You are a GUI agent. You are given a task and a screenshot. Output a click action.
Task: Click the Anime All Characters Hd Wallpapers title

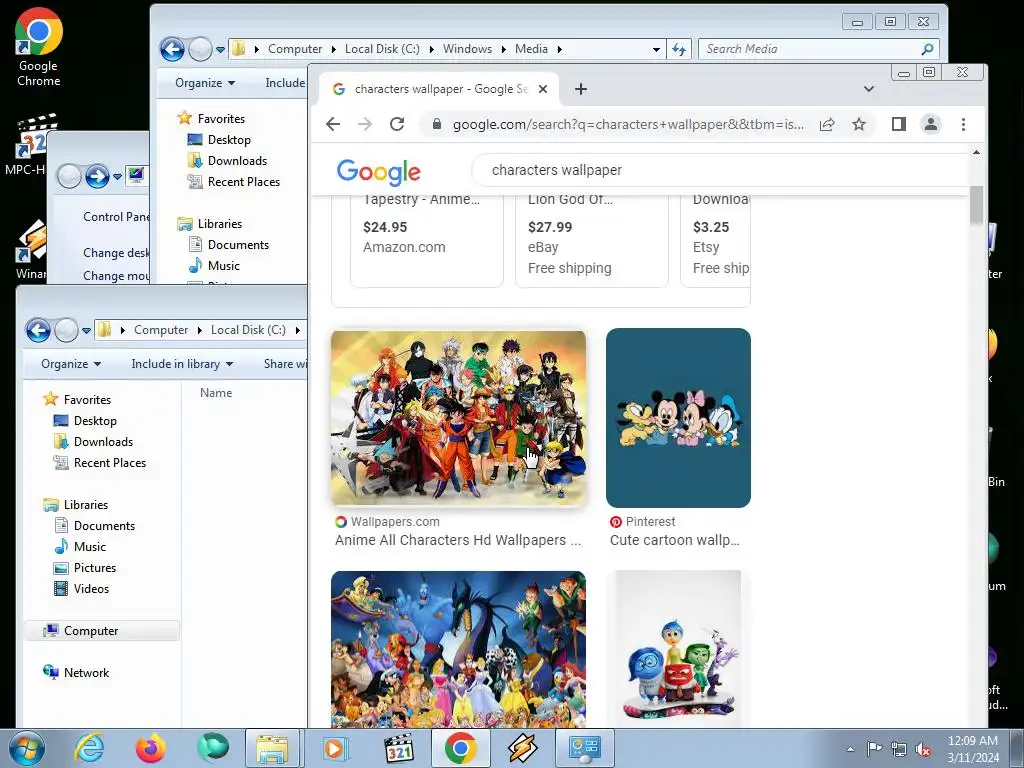[458, 540]
